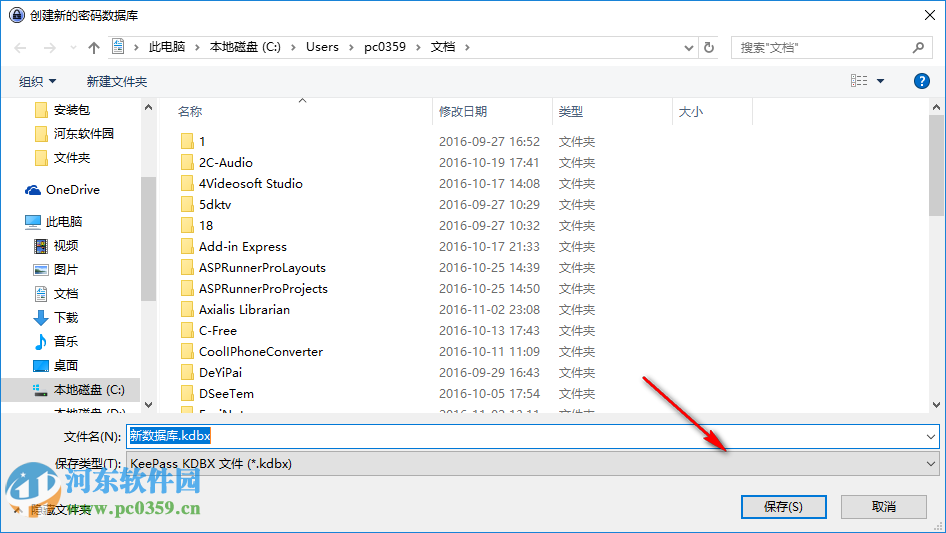This screenshot has width=946, height=533.
Task: Change the view layout icon
Action: coord(859,80)
